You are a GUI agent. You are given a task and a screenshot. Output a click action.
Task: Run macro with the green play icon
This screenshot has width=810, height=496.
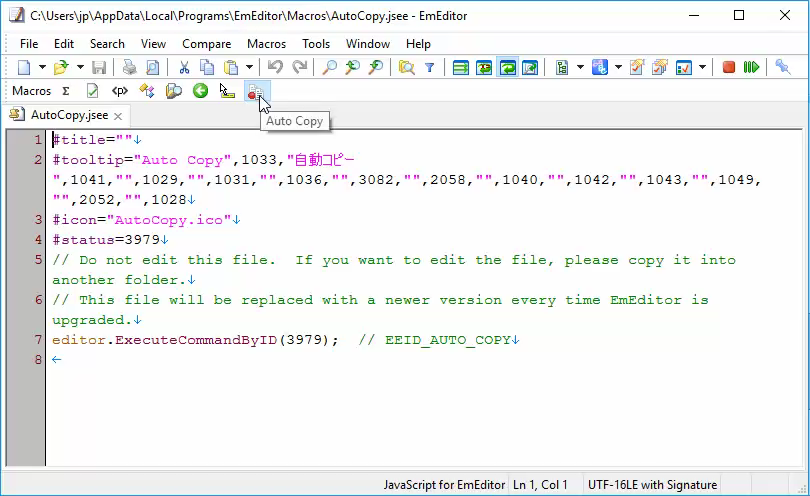click(751, 67)
